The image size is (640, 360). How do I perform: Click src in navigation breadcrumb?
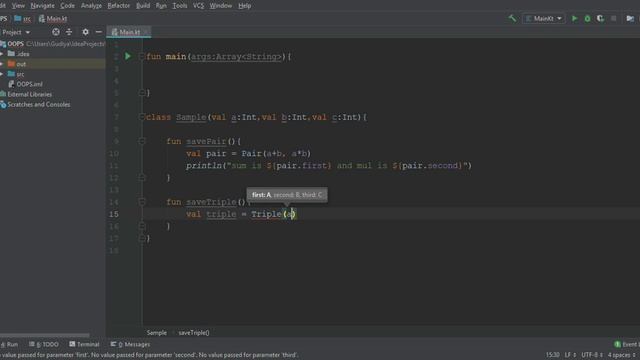(x=23, y=19)
